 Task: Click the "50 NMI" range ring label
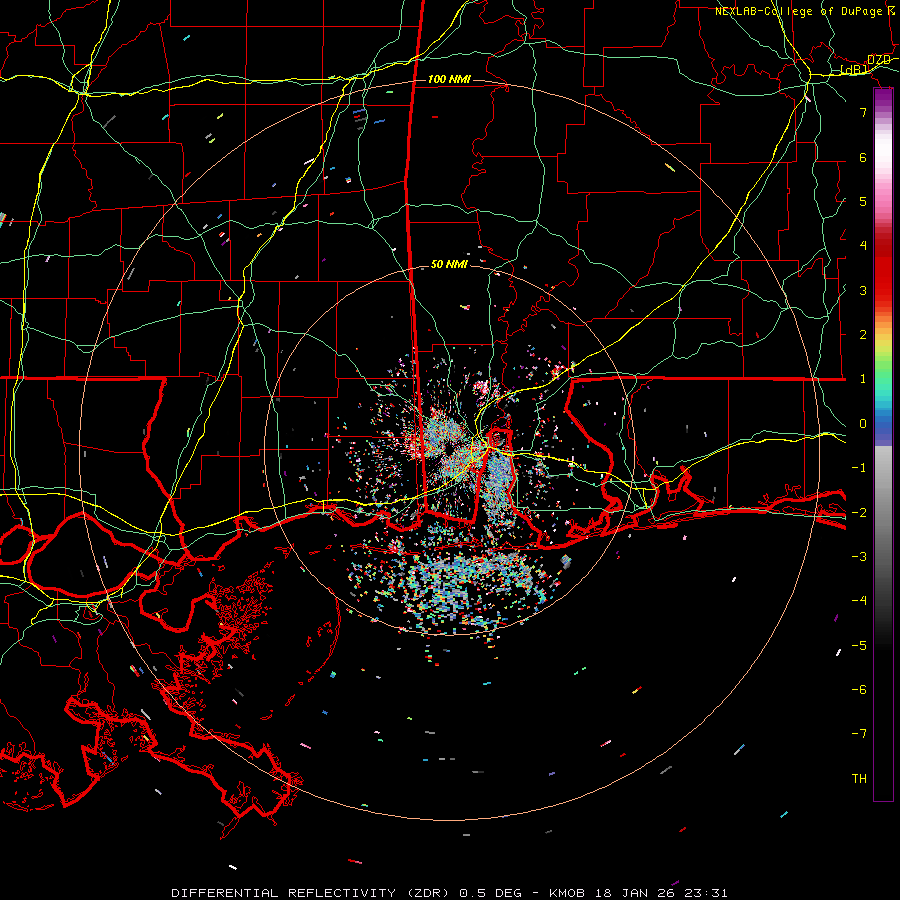click(x=449, y=264)
